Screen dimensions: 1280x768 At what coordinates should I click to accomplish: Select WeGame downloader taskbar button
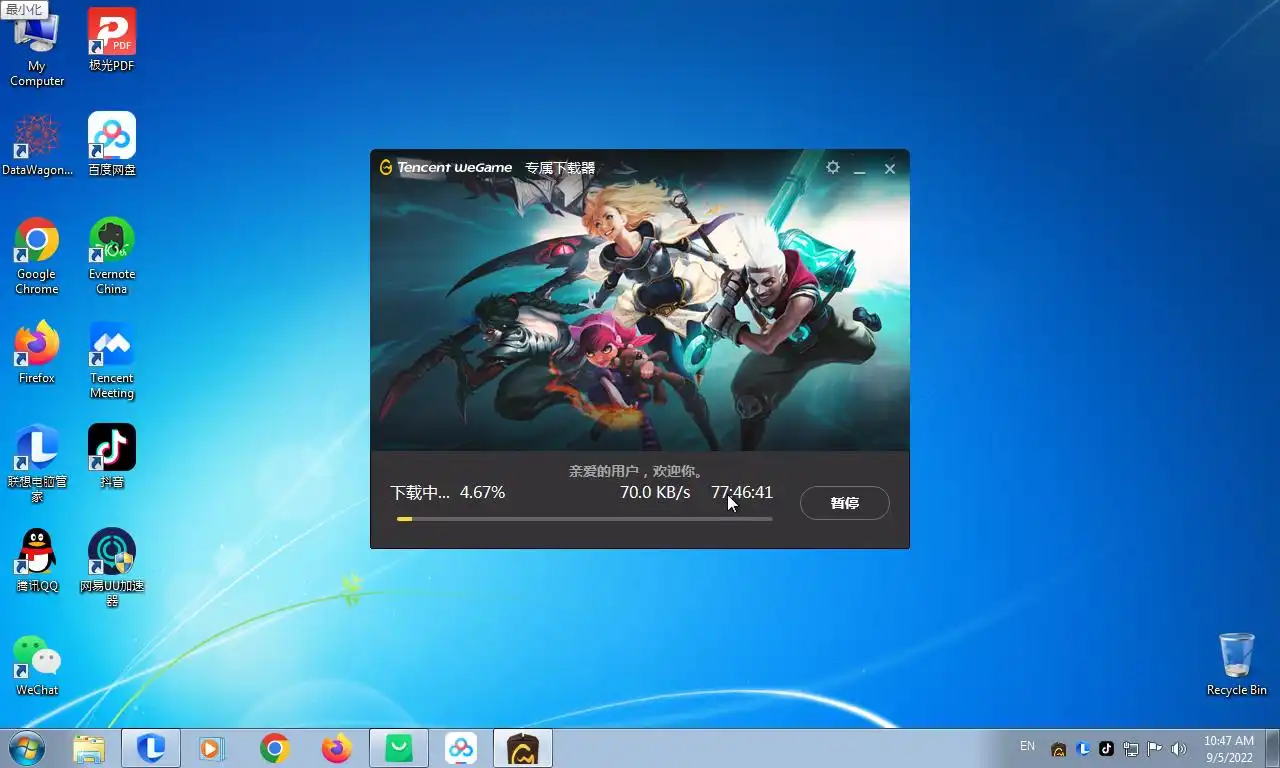[523, 748]
